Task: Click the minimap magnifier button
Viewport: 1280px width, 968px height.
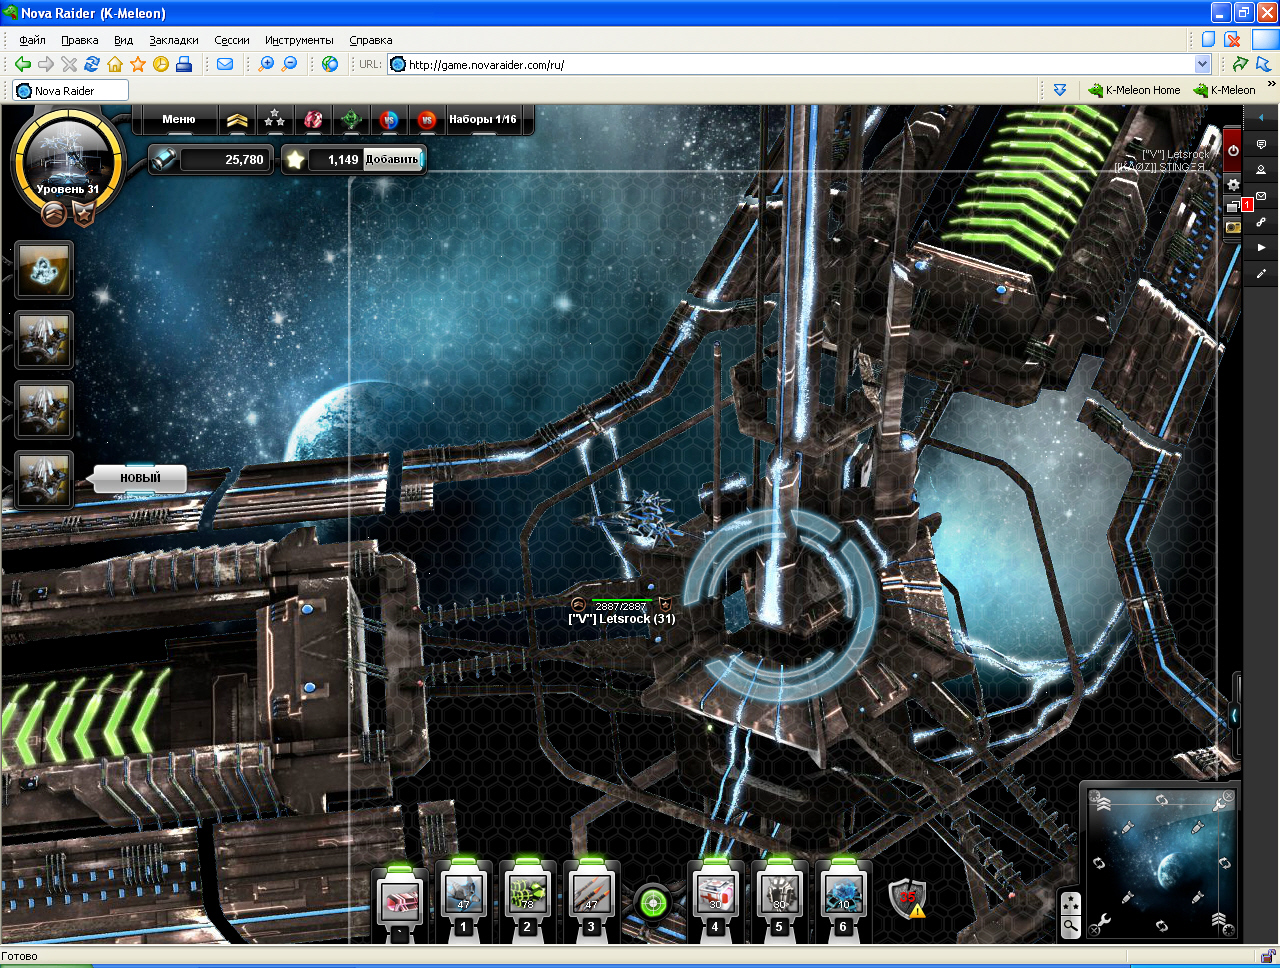Action: coord(1070,926)
